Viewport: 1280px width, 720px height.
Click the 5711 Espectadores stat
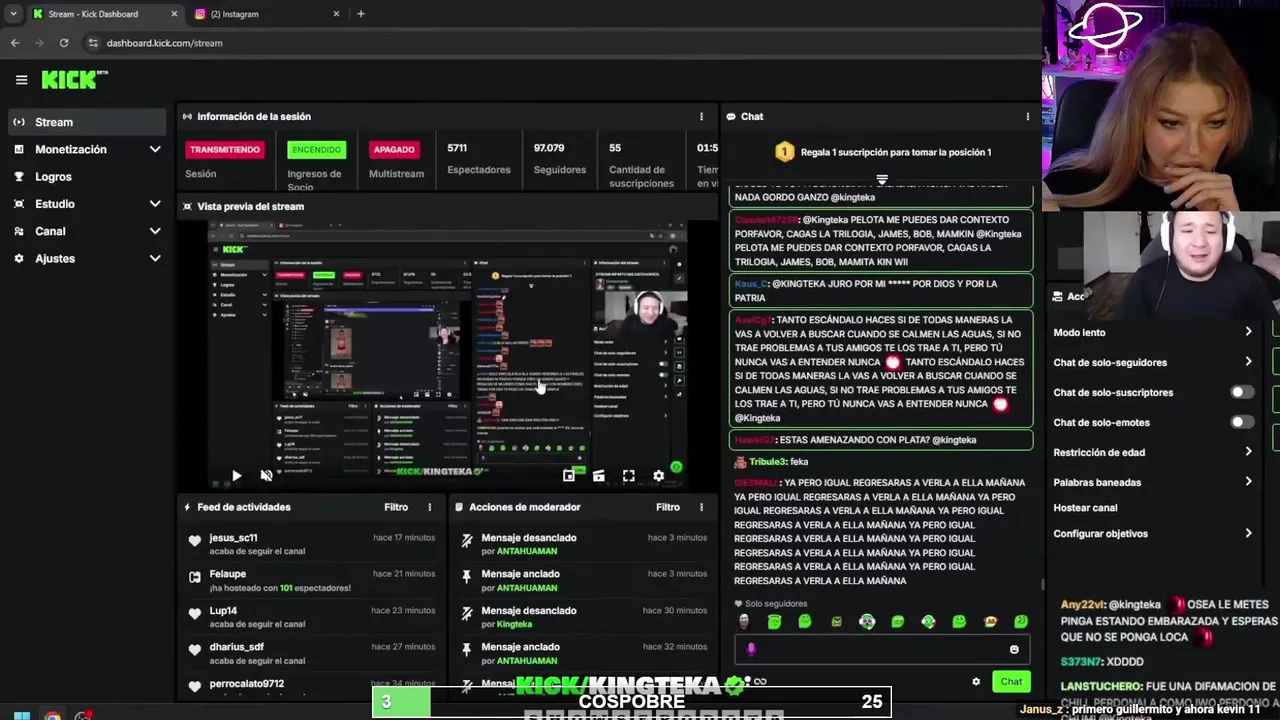(x=479, y=158)
